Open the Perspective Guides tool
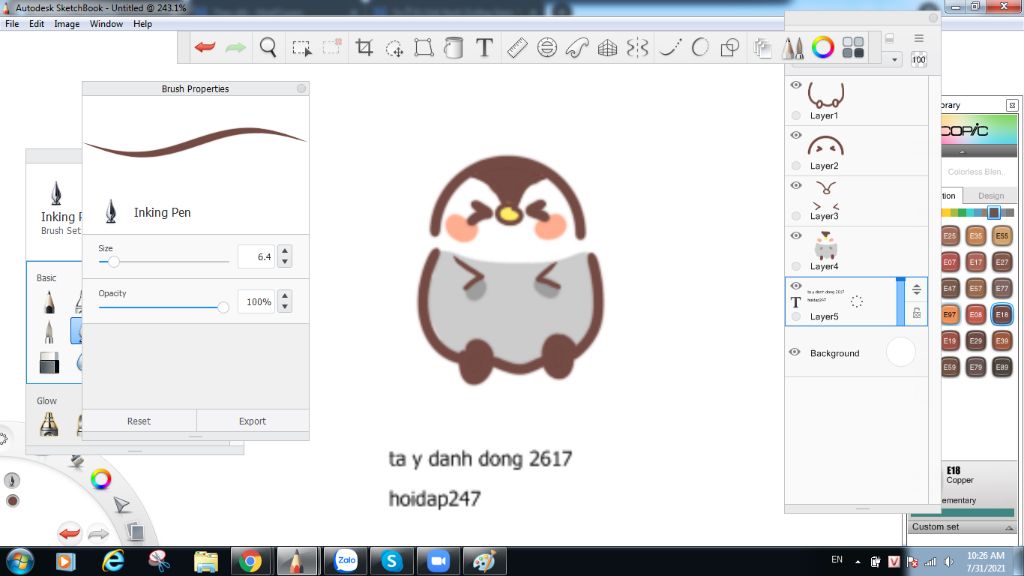 pyautogui.click(x=607, y=47)
